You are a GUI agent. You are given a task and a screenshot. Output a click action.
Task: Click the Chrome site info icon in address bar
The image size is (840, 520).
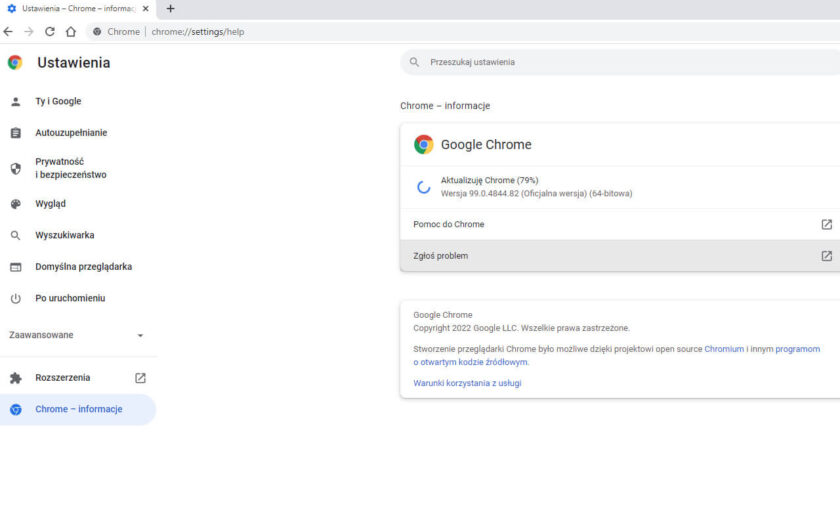[97, 32]
